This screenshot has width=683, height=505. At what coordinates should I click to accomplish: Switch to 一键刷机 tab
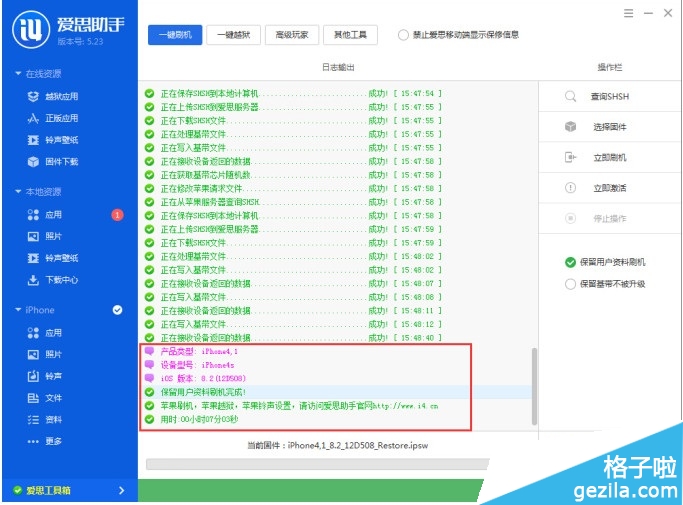tap(175, 35)
